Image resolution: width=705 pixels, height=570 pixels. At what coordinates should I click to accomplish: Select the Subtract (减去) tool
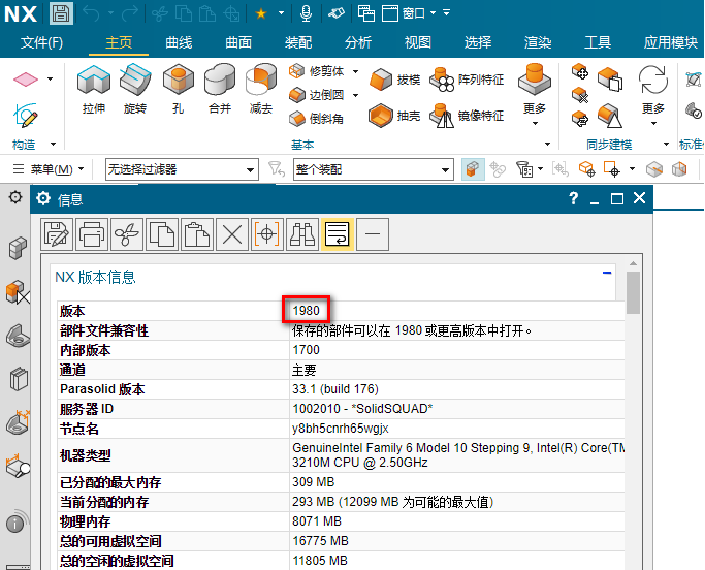(x=262, y=89)
